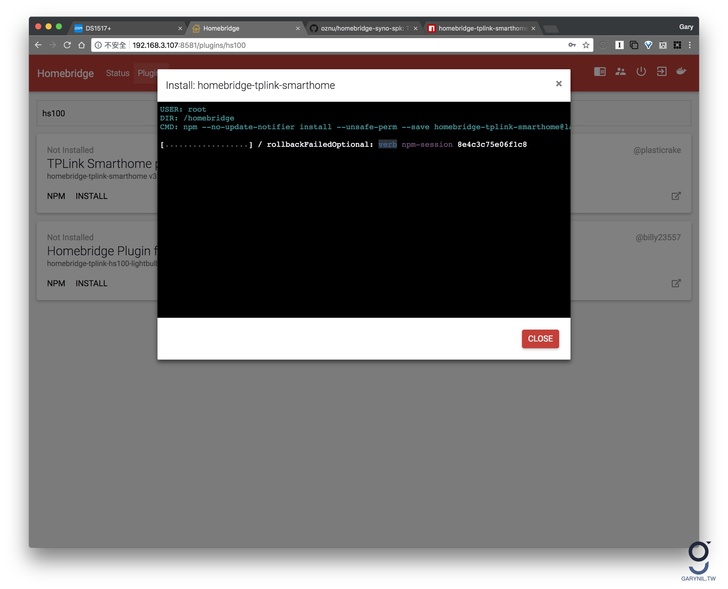
Task: Close the Install plugin dialog with X
Action: click(x=559, y=84)
